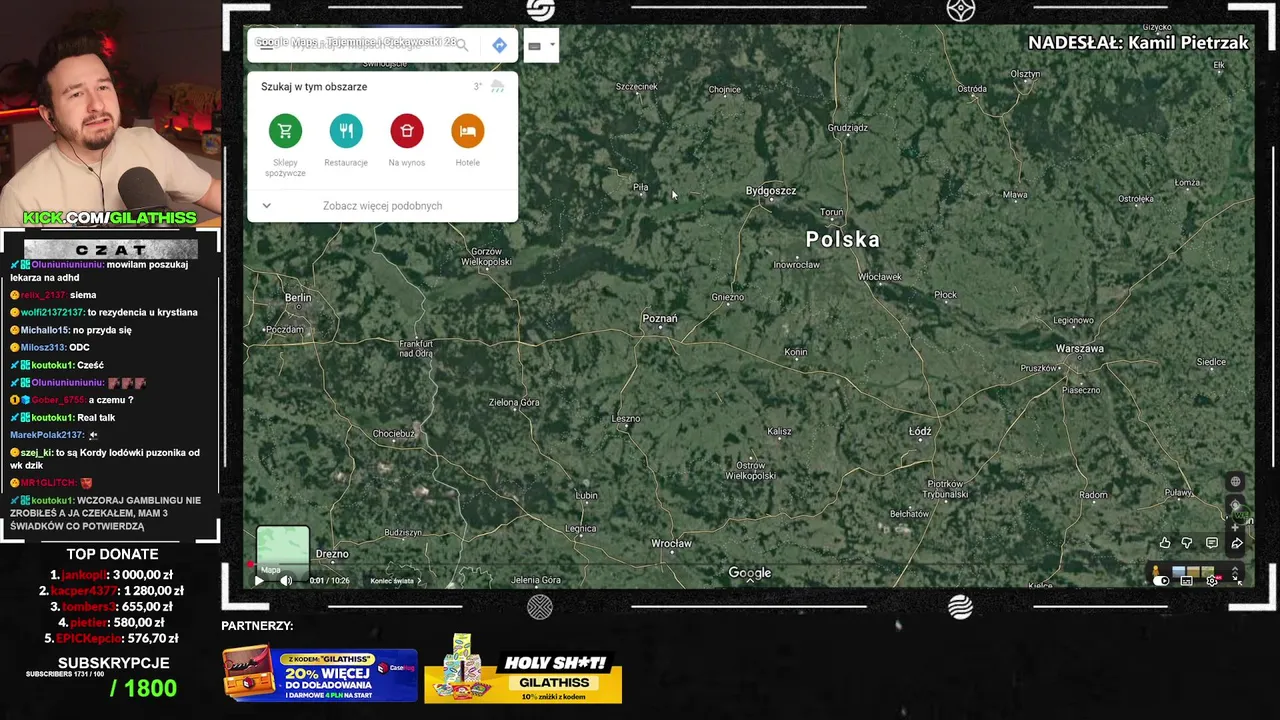Click the rainy weather icon
This screenshot has height=720, width=1280.
pyautogui.click(x=497, y=87)
